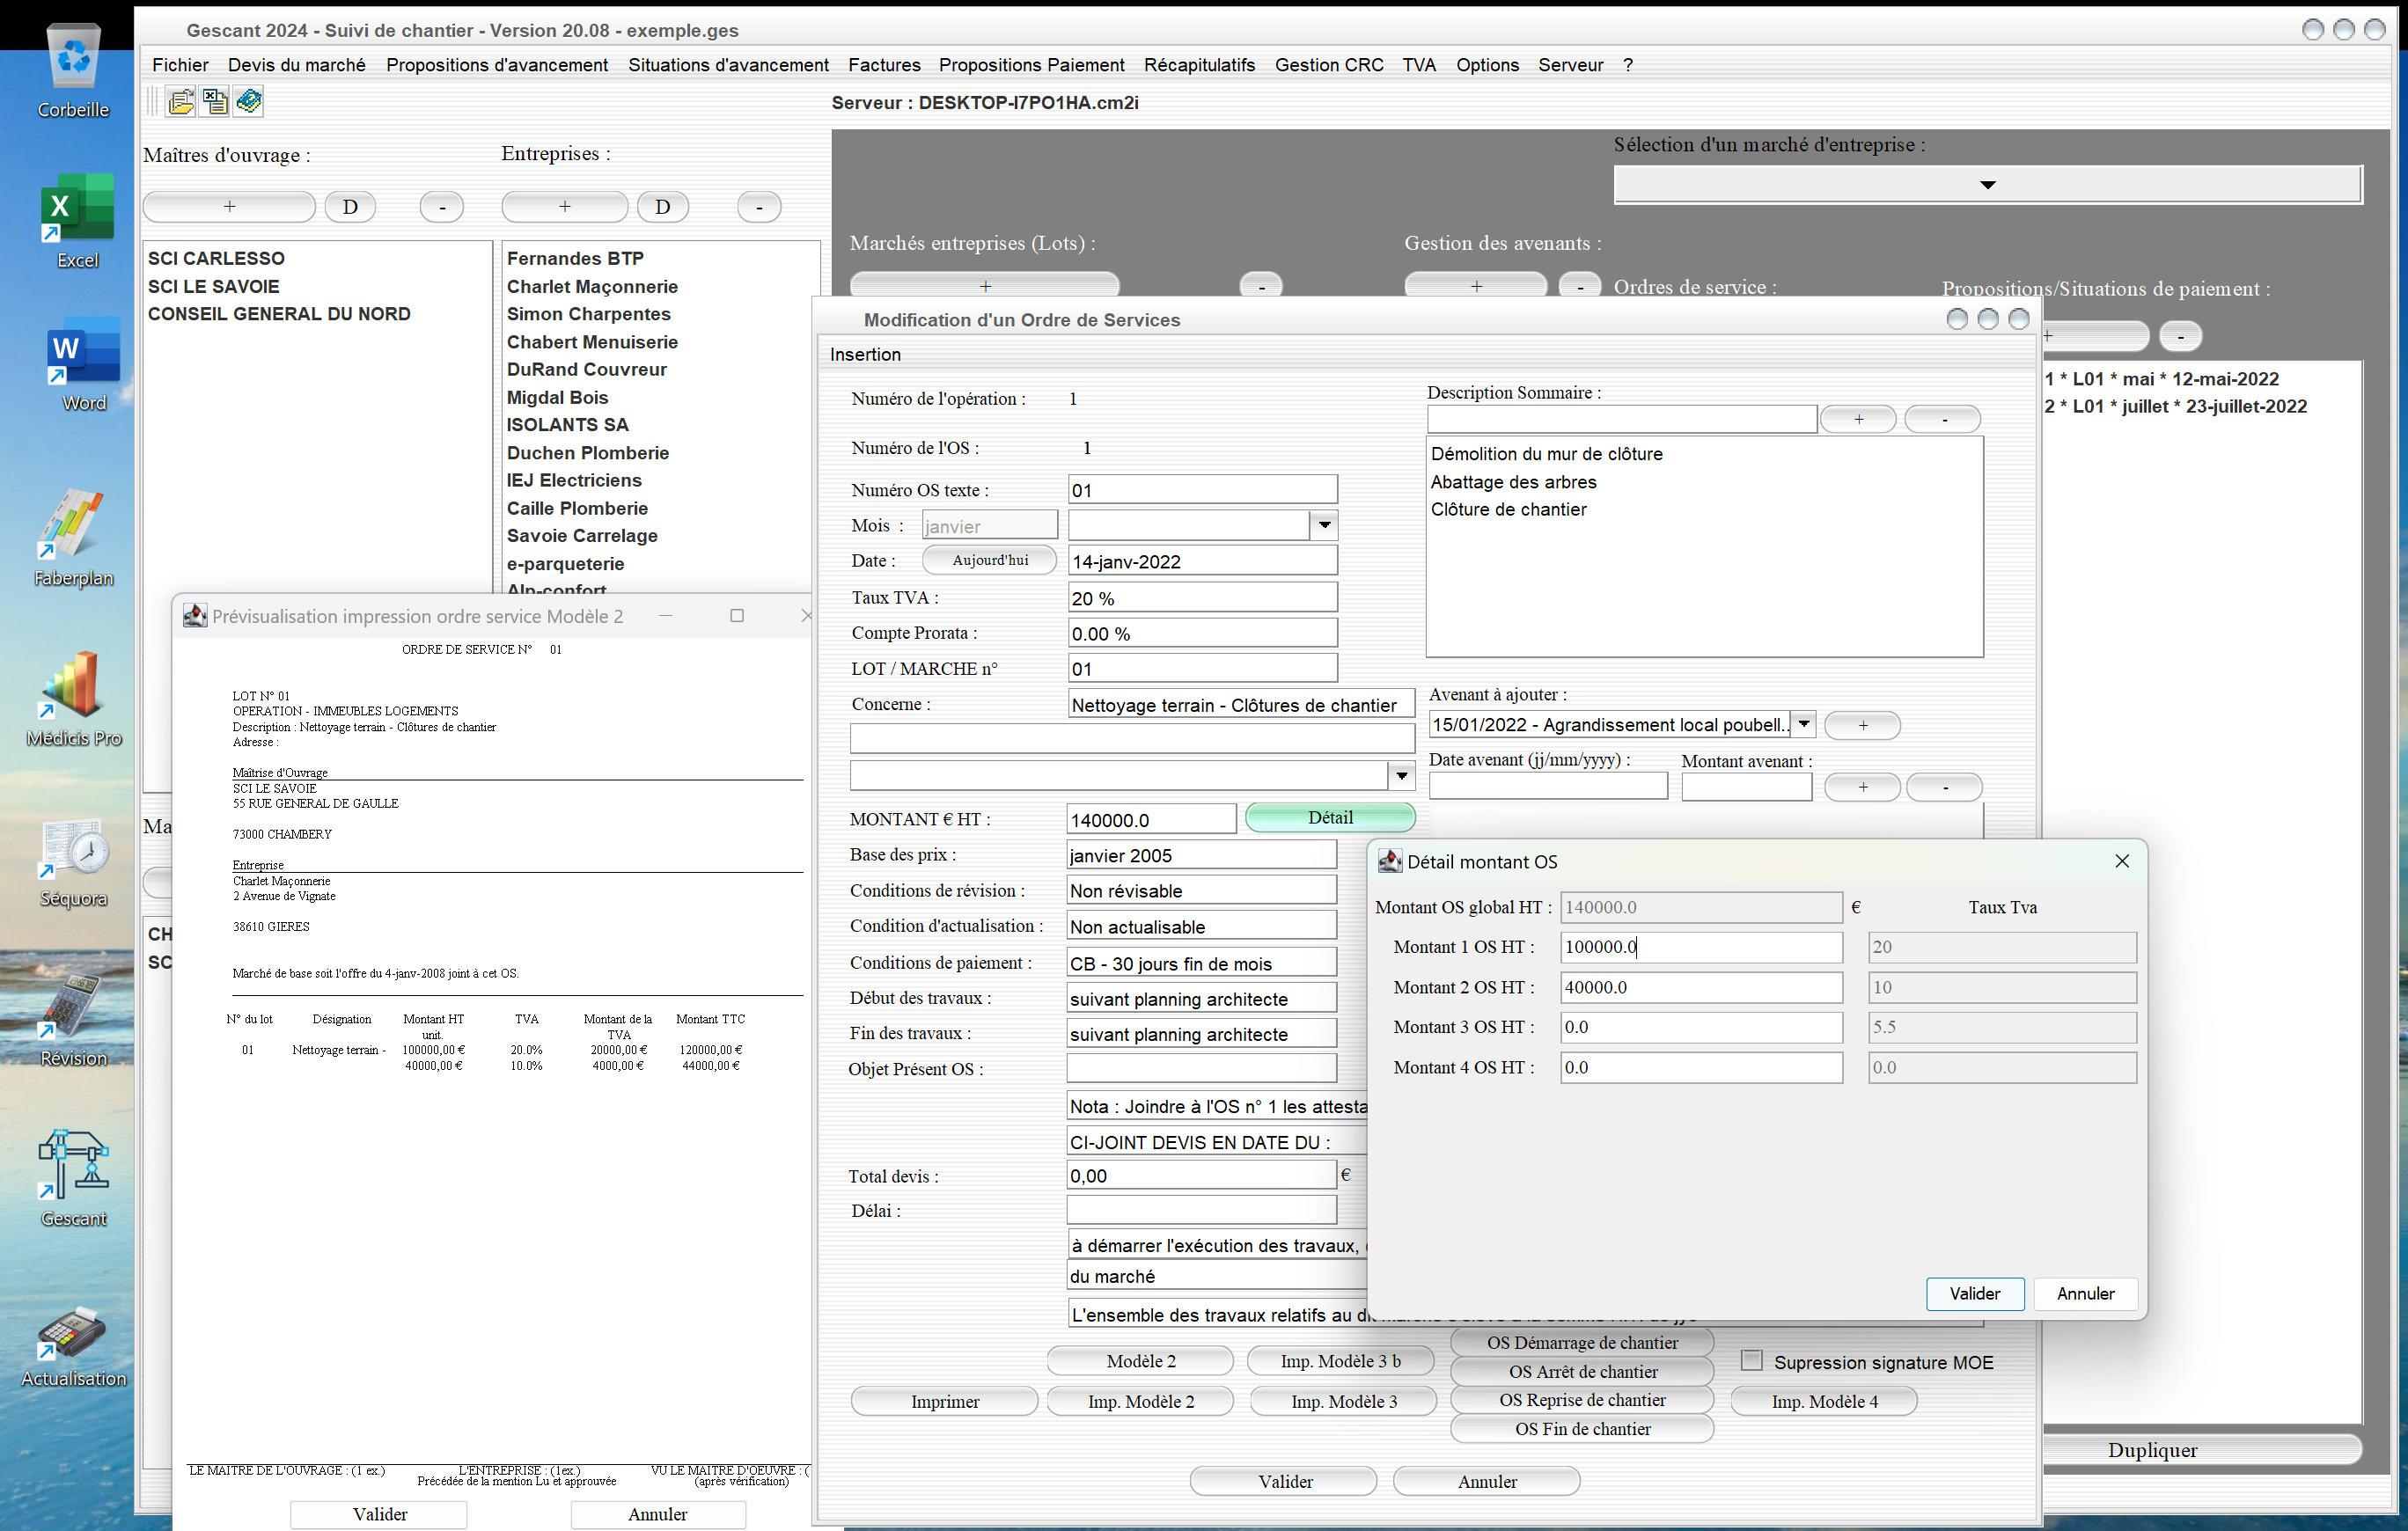Open the Fichier menu
The image size is (2408, 1531).
click(x=180, y=65)
